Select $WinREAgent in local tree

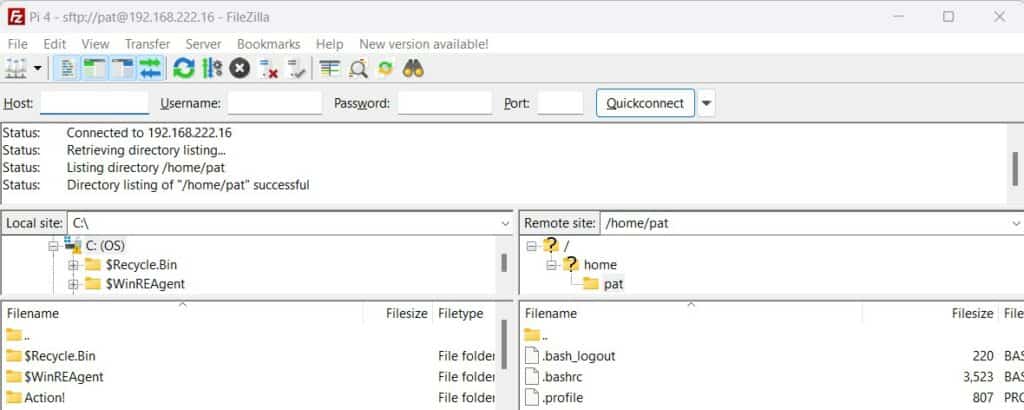click(x=145, y=284)
